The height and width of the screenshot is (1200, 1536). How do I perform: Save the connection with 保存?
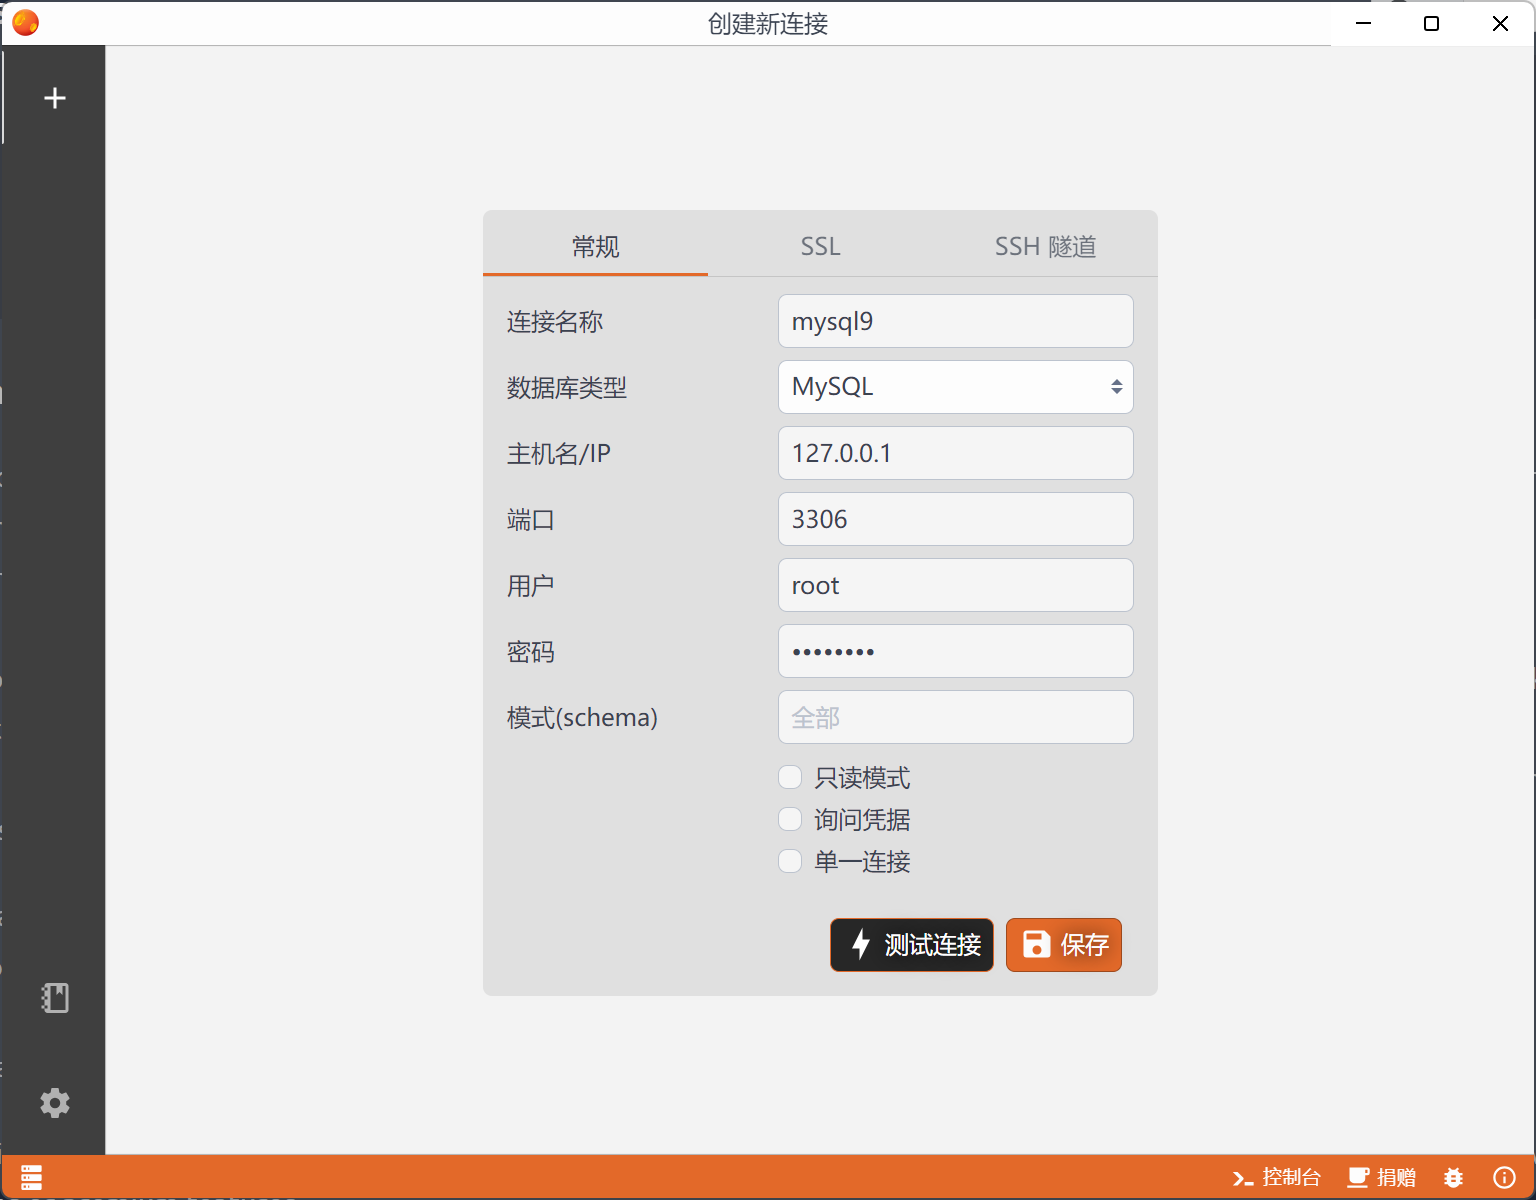pos(1063,945)
